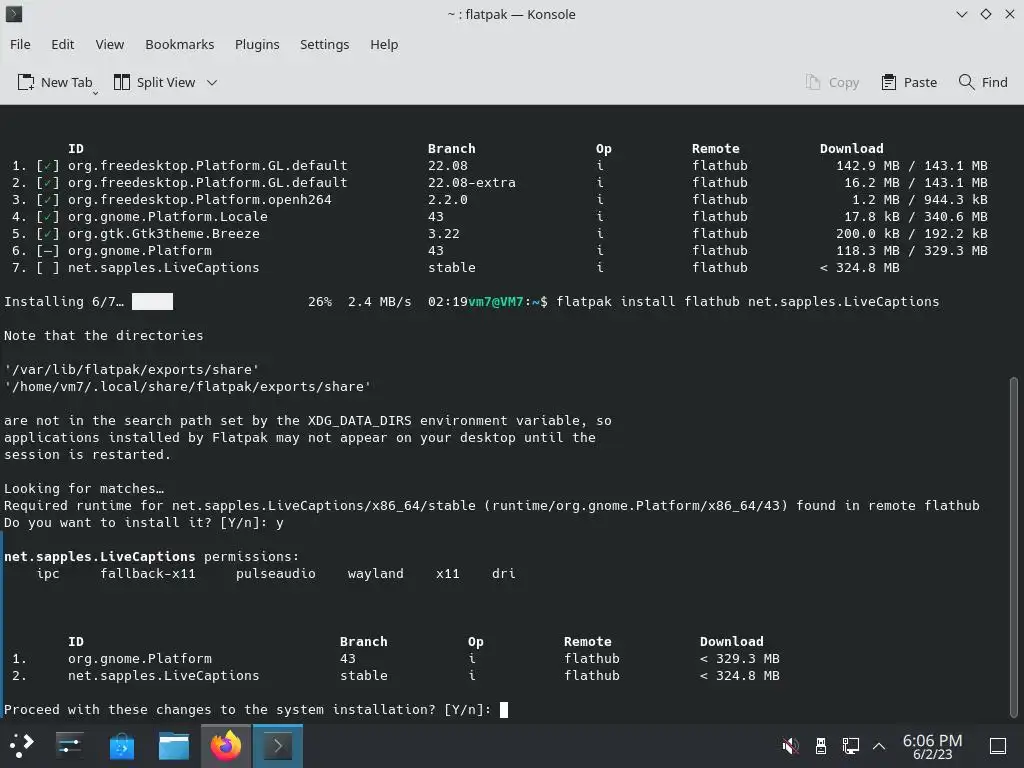
Task: Click the Konsole taskbar entry
Action: point(278,745)
